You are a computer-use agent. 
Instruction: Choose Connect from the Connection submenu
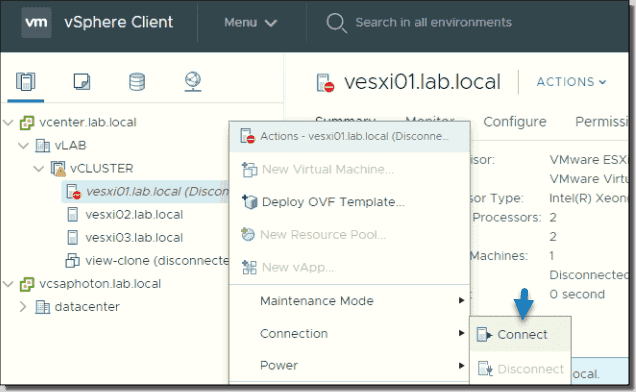[521, 335]
